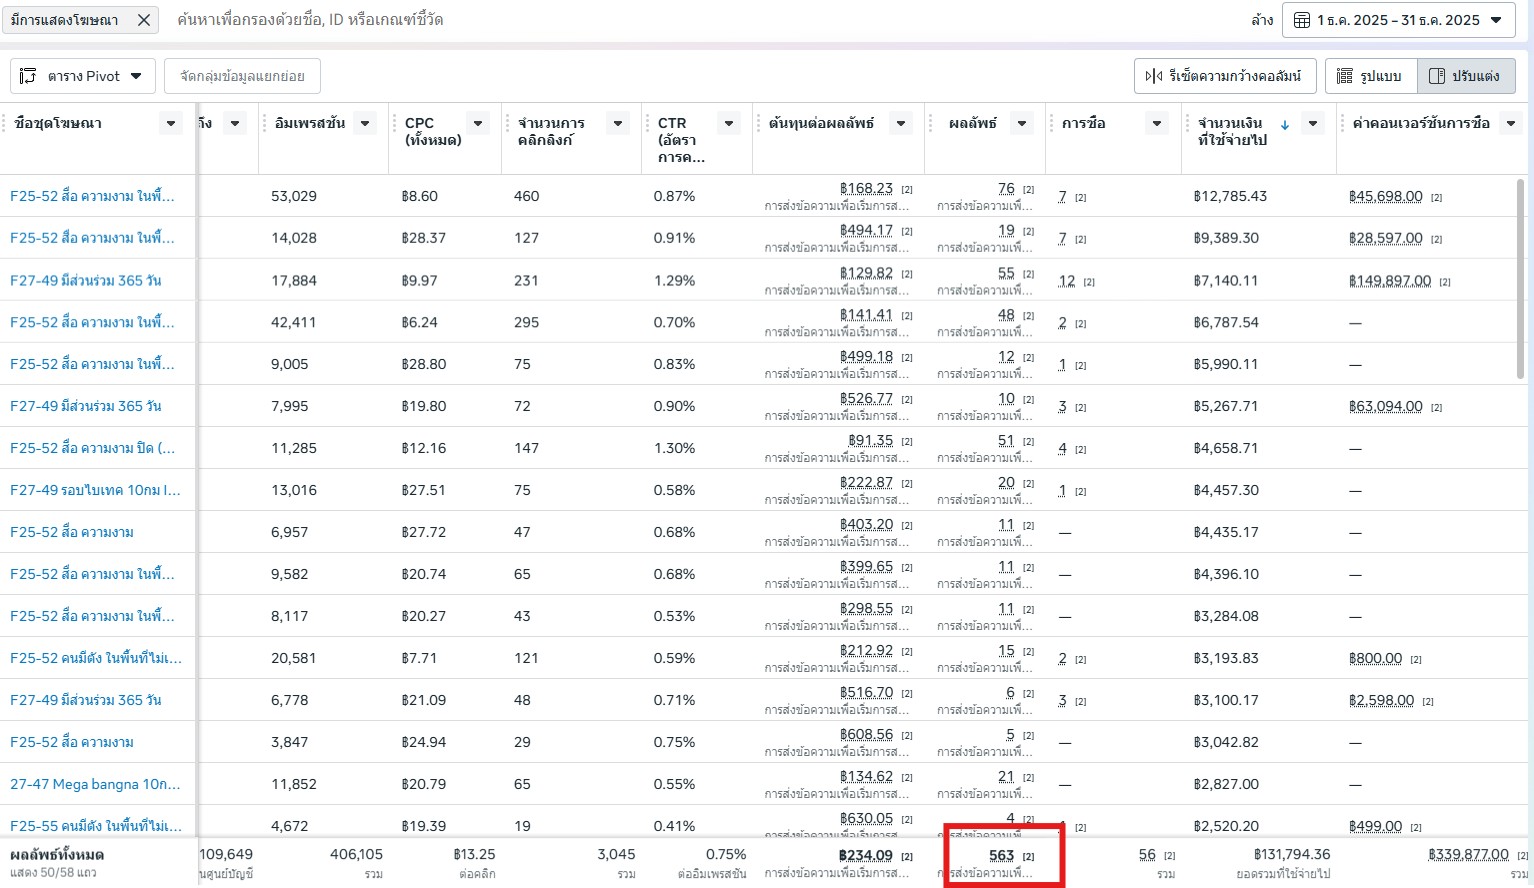Viewport: 1534px width, 888px height.
Task: Open ad set F25-52 สื่อ ความงาม ปิด
Action: tap(92, 448)
